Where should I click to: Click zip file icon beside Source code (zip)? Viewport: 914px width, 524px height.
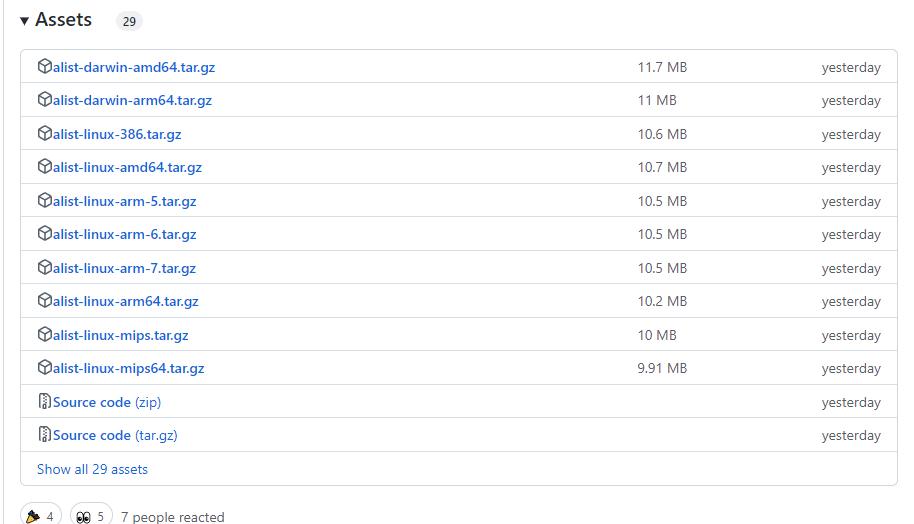click(44, 402)
